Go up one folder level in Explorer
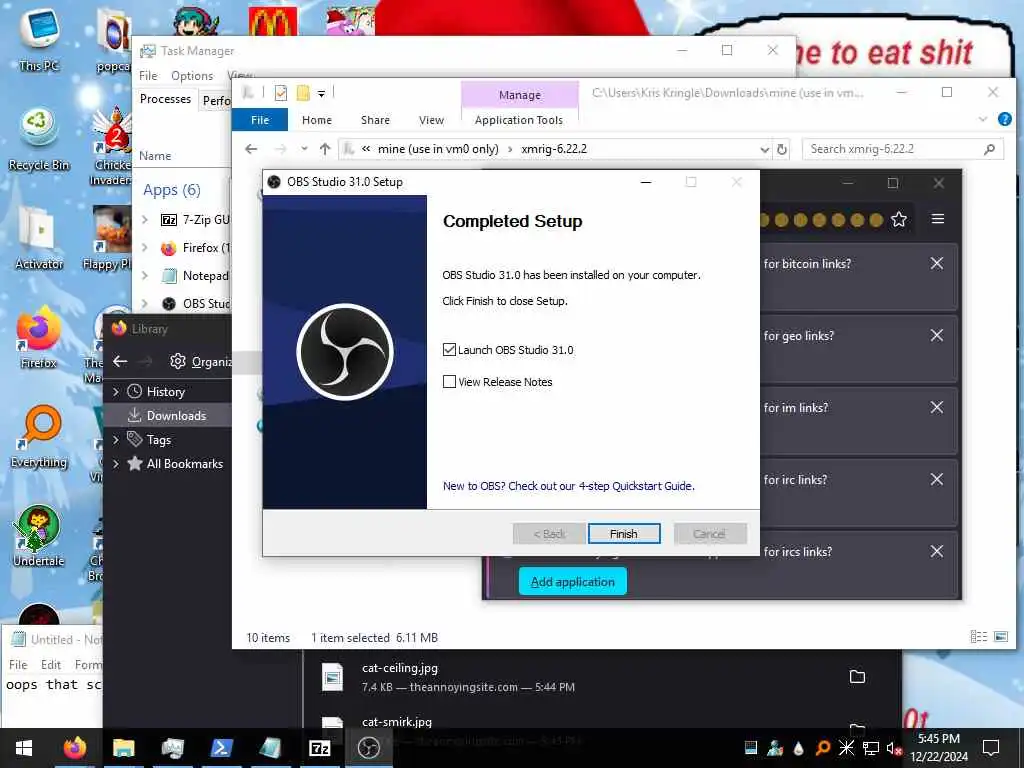Screen dimensions: 1024x768 tap(325, 149)
